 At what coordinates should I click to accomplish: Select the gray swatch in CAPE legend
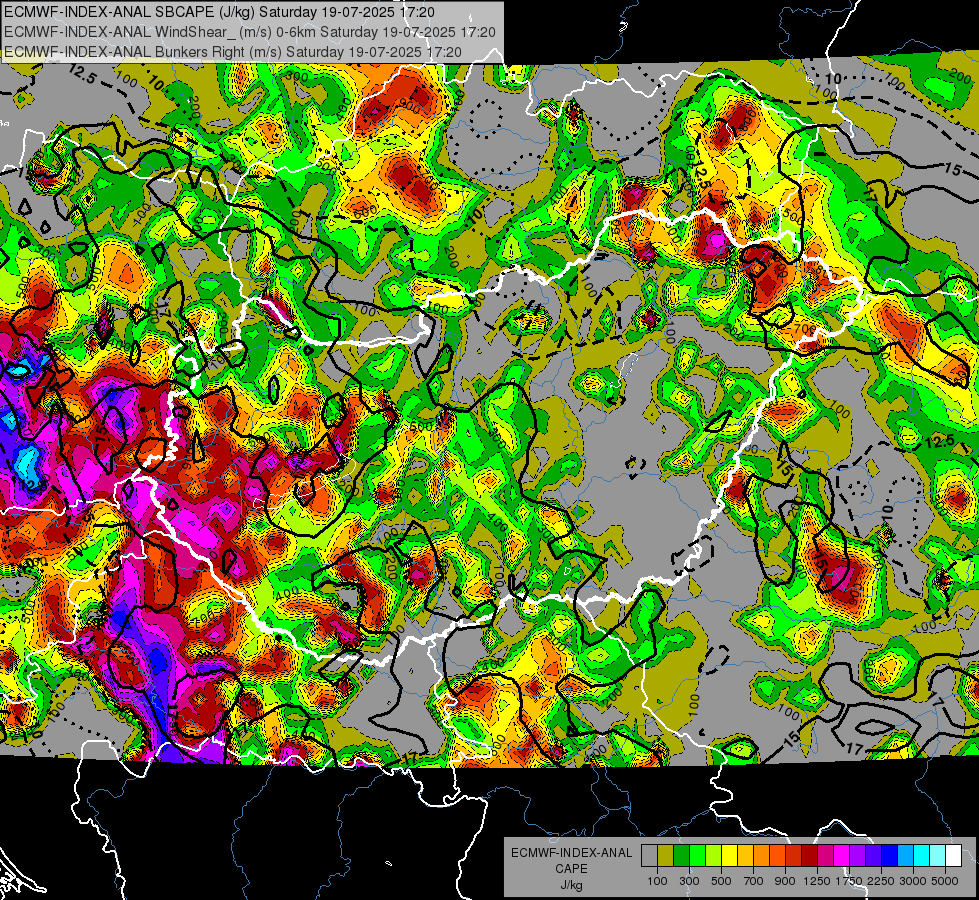point(649,856)
